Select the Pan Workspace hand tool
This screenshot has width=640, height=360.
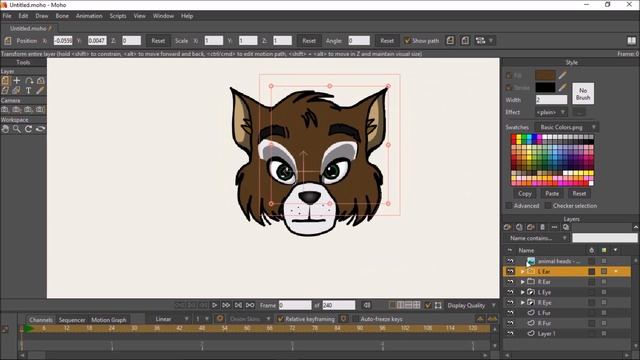click(5, 129)
